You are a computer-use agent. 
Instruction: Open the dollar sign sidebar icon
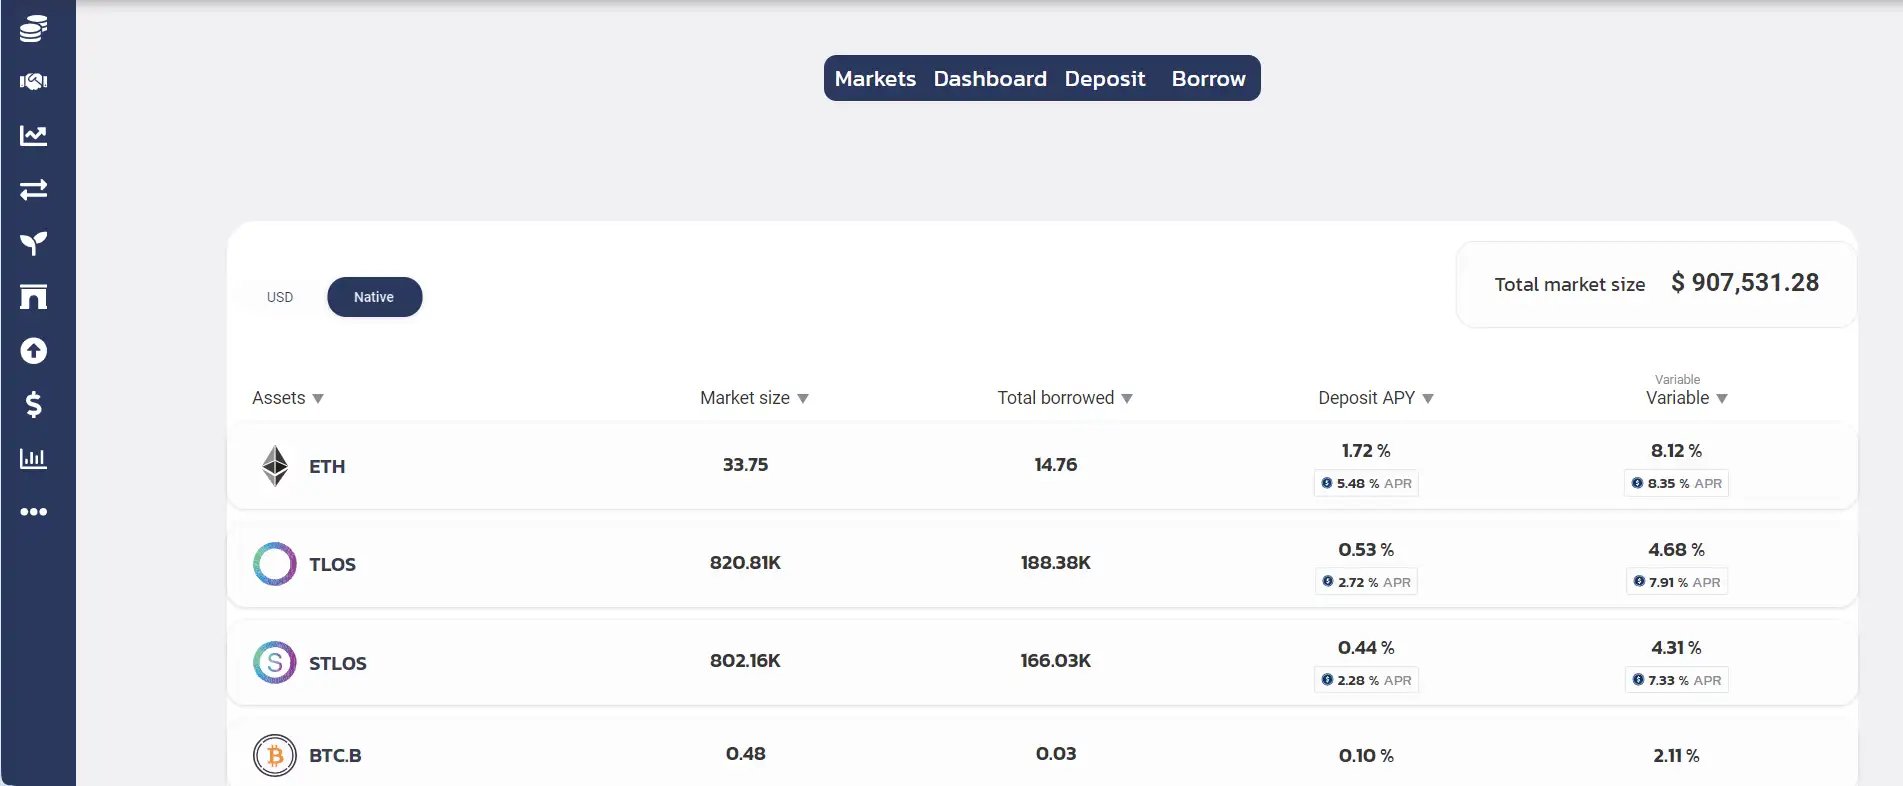click(x=33, y=405)
